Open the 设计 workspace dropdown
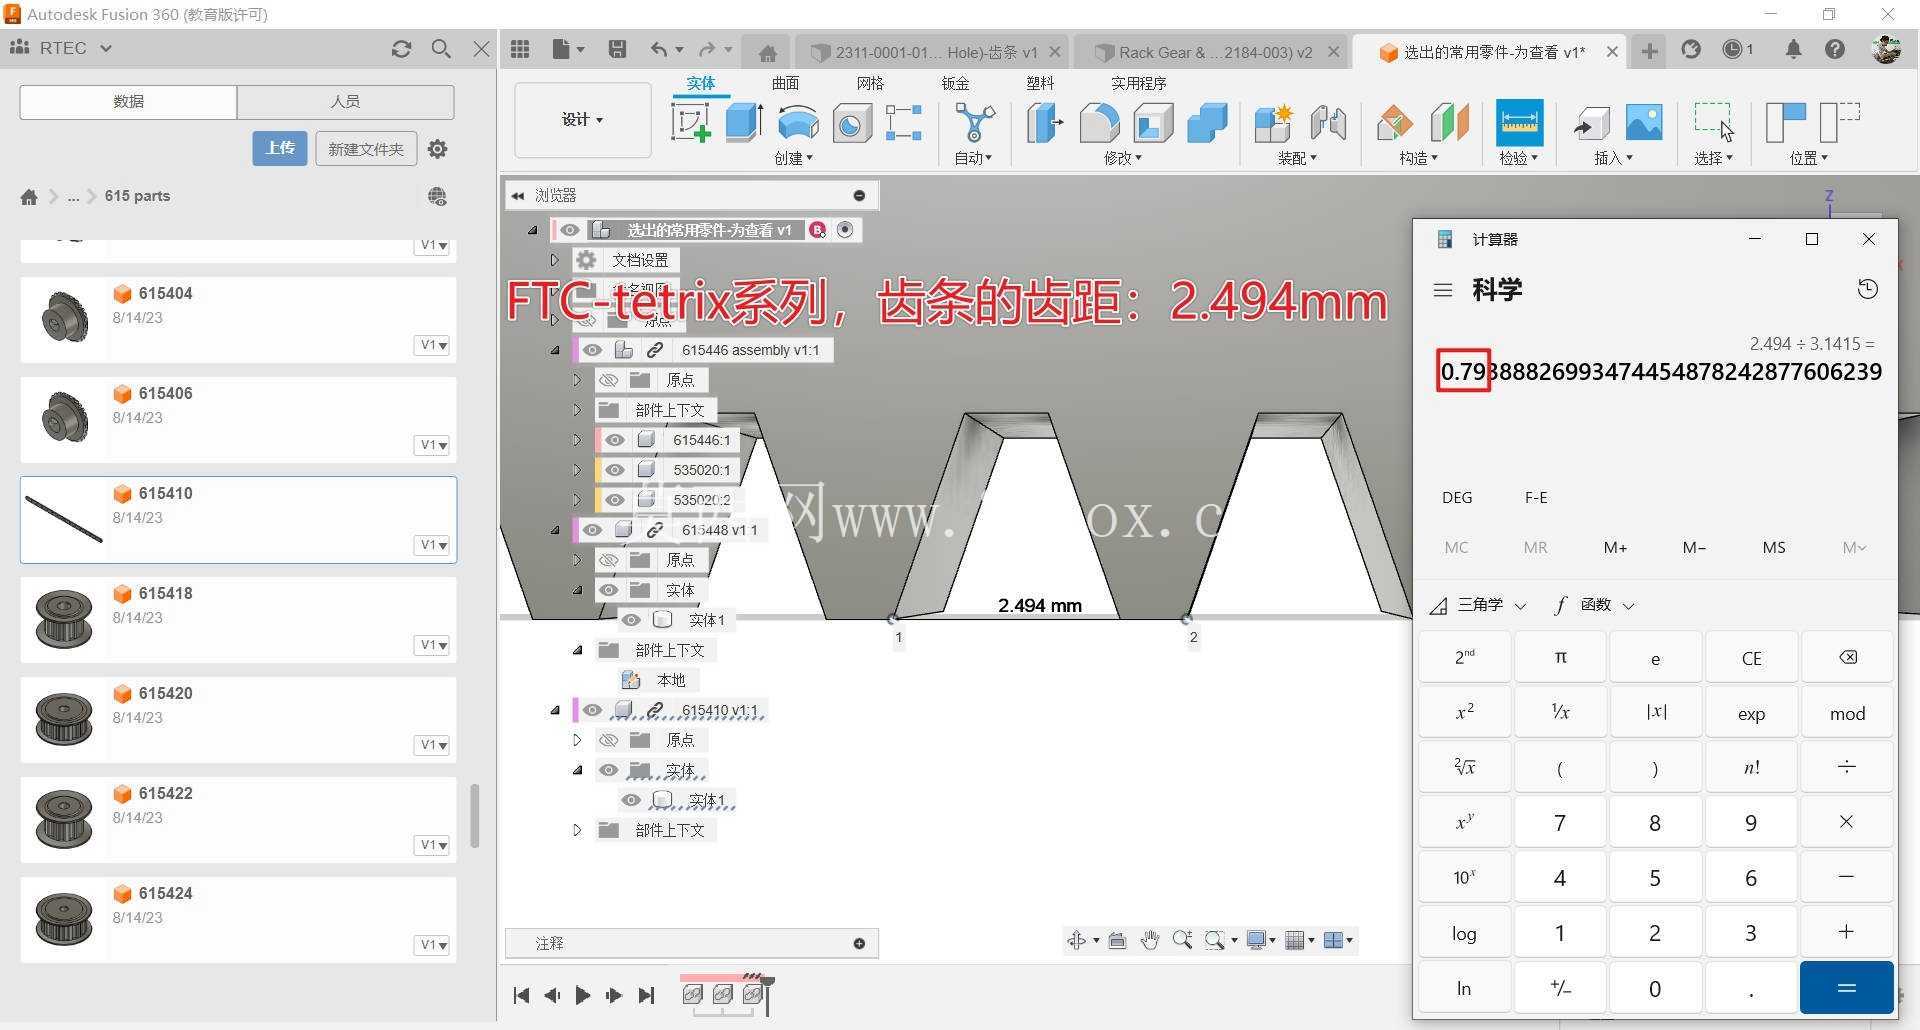This screenshot has width=1920, height=1030. coord(582,120)
